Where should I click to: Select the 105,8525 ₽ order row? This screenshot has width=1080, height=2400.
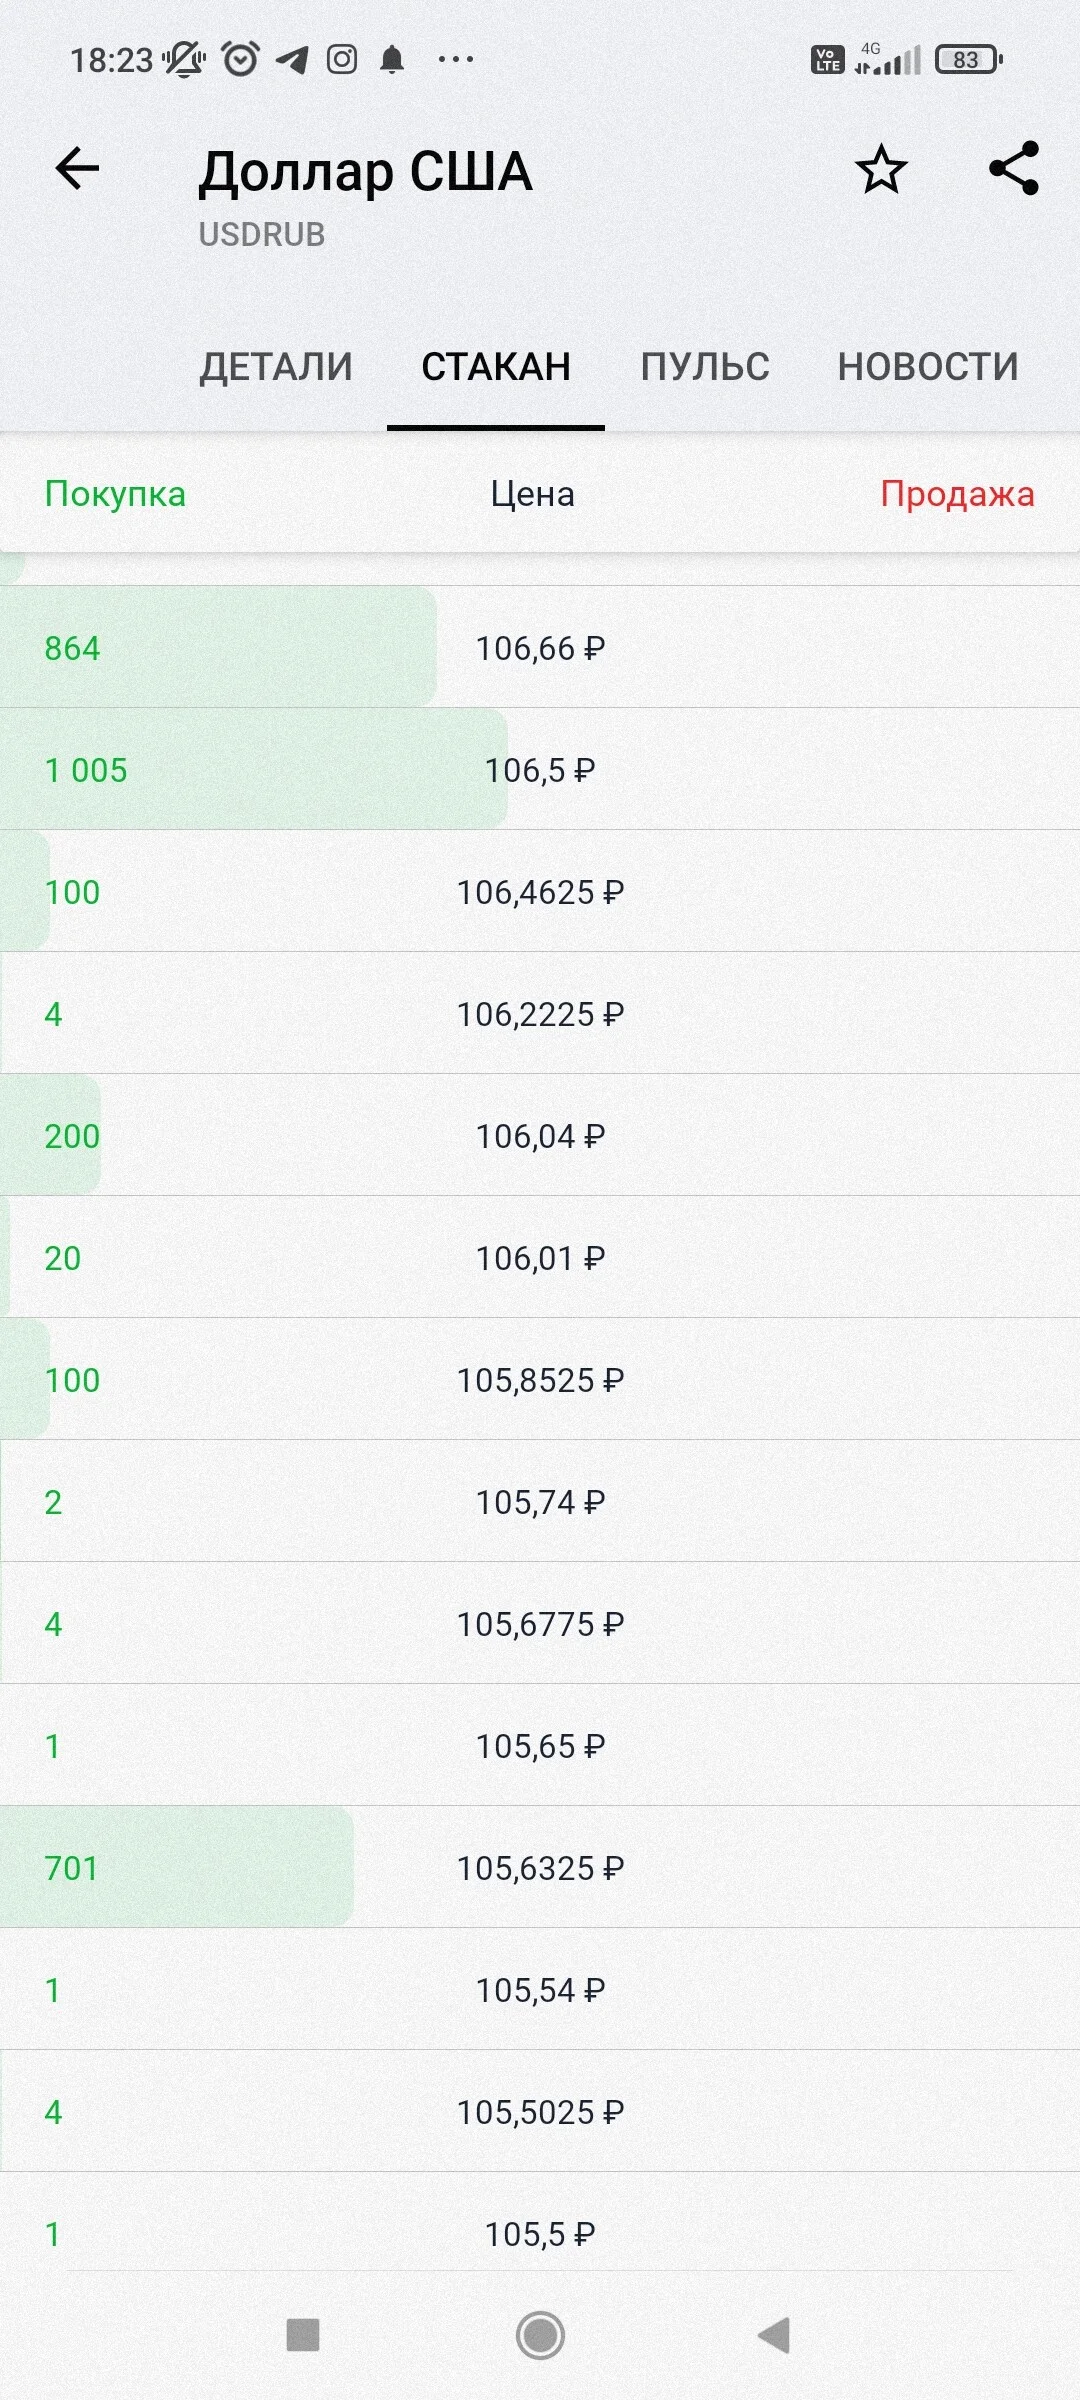(540, 1379)
